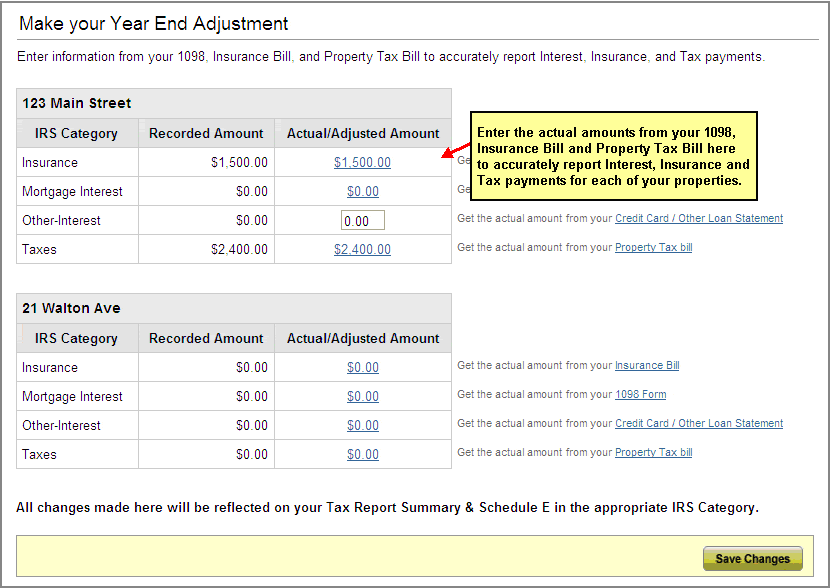Click the 21 Walton Ave Mortgage Interest amount

(x=362, y=396)
